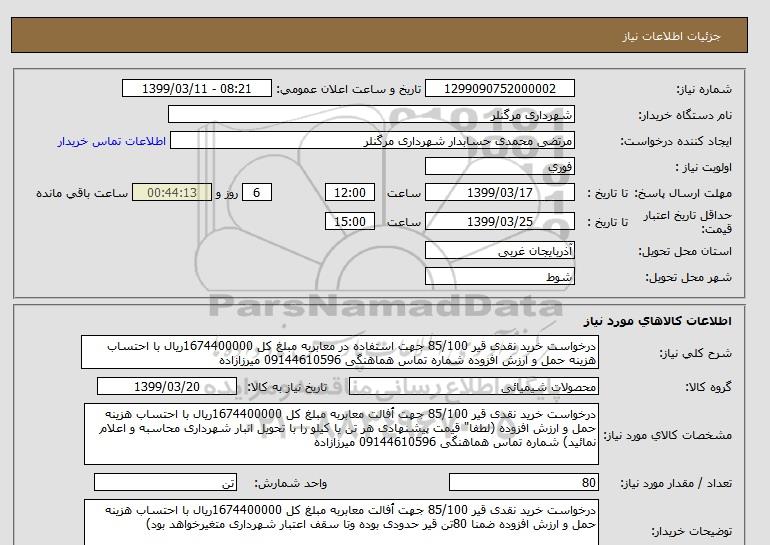Click the header title جزئیات اطلاعات نیاز
Screen dimensions: 770x545
(x=671, y=36)
